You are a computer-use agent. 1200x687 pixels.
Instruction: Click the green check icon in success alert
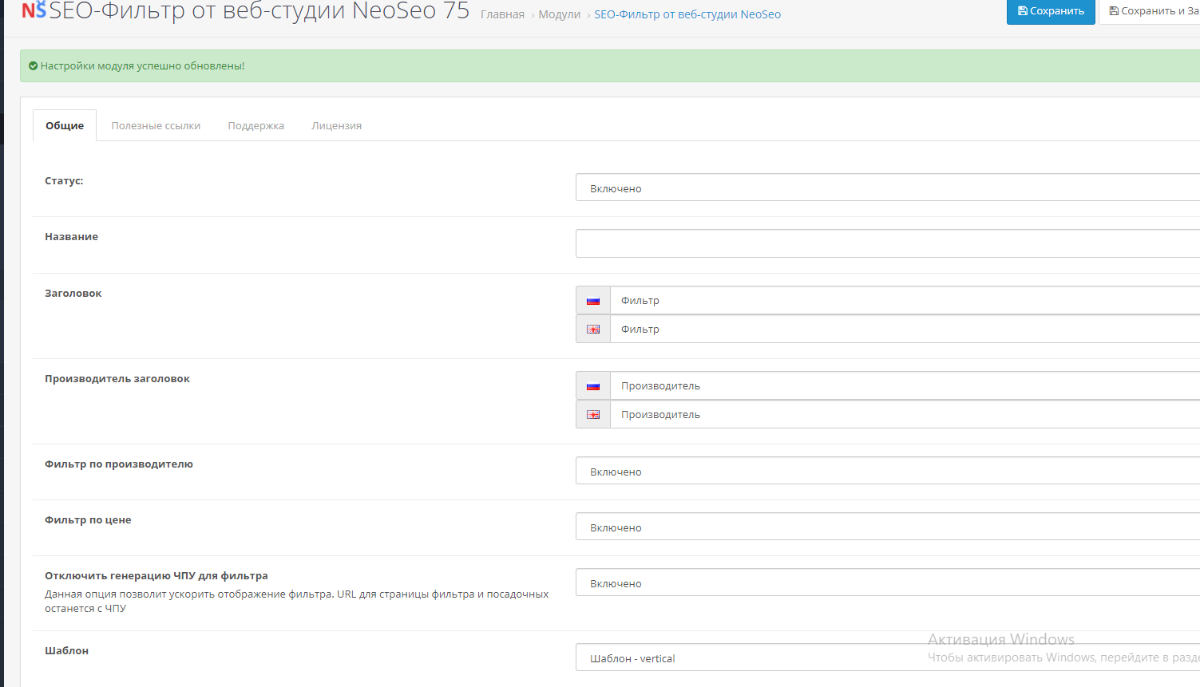(33, 66)
